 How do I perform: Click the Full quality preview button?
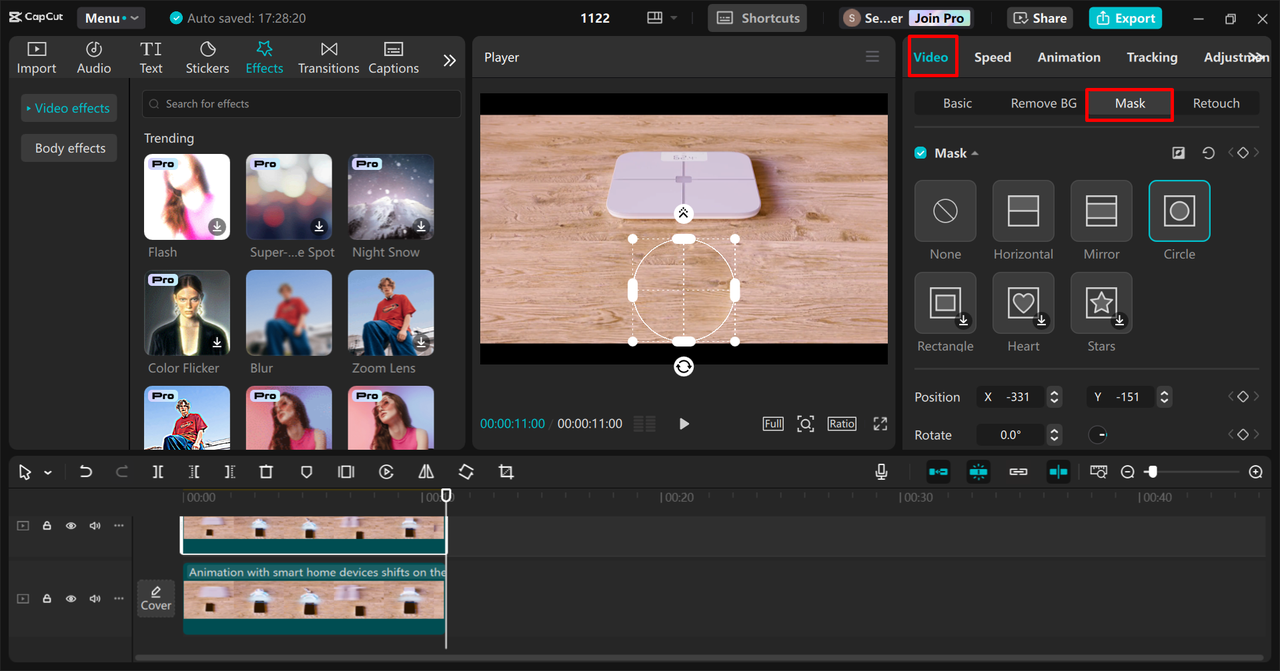(x=773, y=424)
